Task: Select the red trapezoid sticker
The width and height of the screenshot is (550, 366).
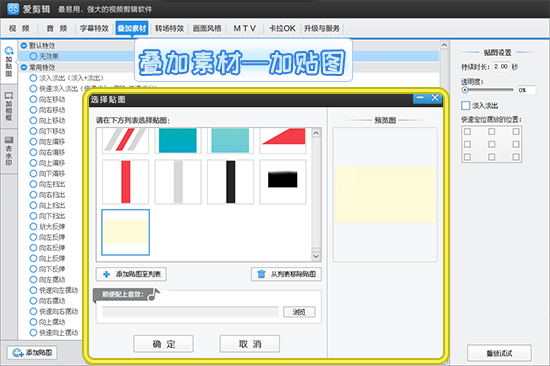Action: tap(283, 140)
